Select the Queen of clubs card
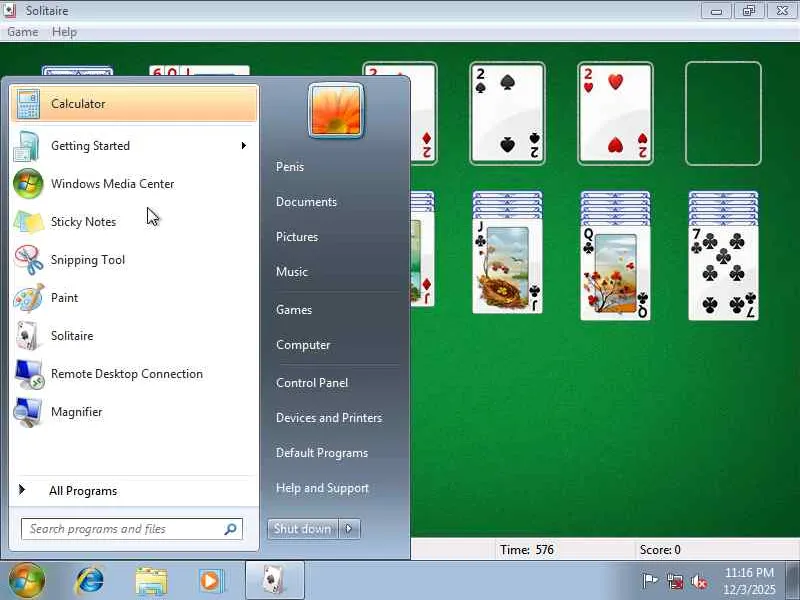 [x=615, y=272]
